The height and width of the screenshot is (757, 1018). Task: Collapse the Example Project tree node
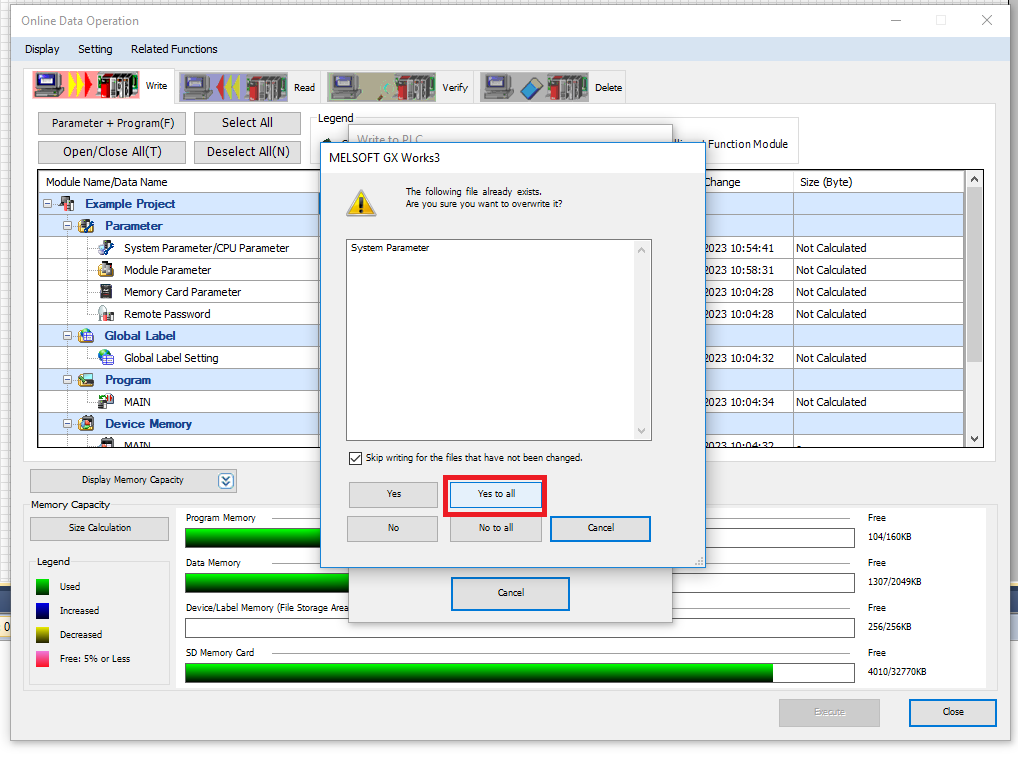47,204
